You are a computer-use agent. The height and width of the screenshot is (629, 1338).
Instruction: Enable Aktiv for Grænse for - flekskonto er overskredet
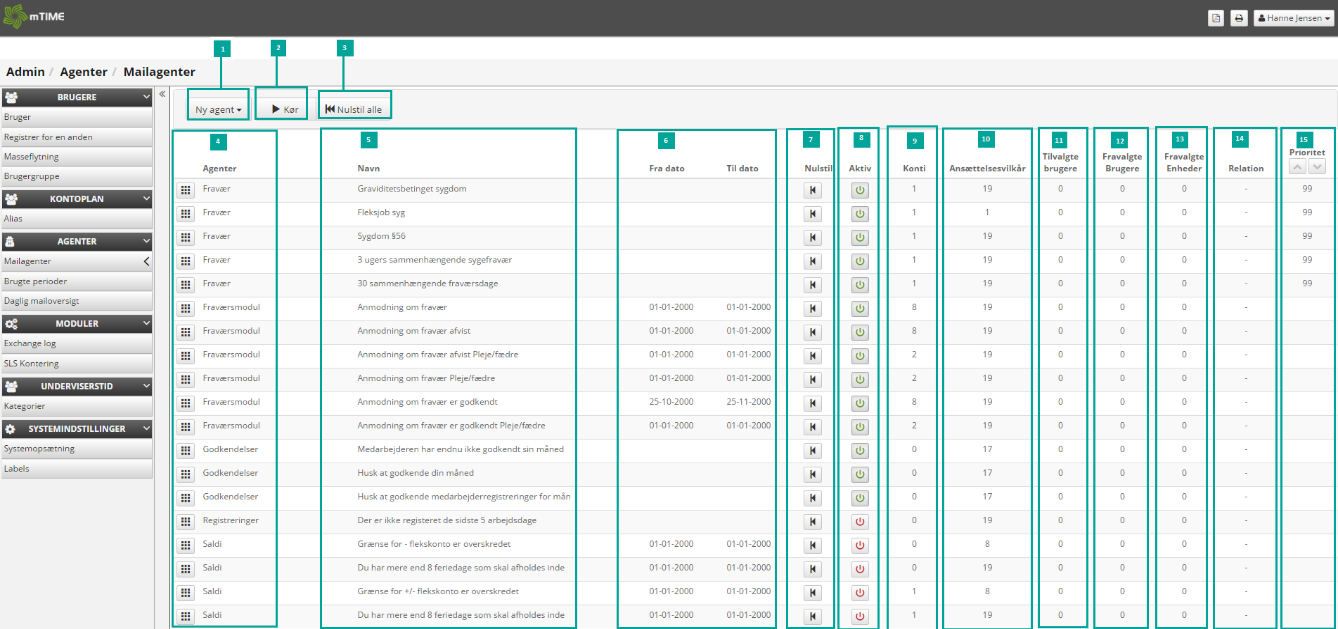(859, 545)
